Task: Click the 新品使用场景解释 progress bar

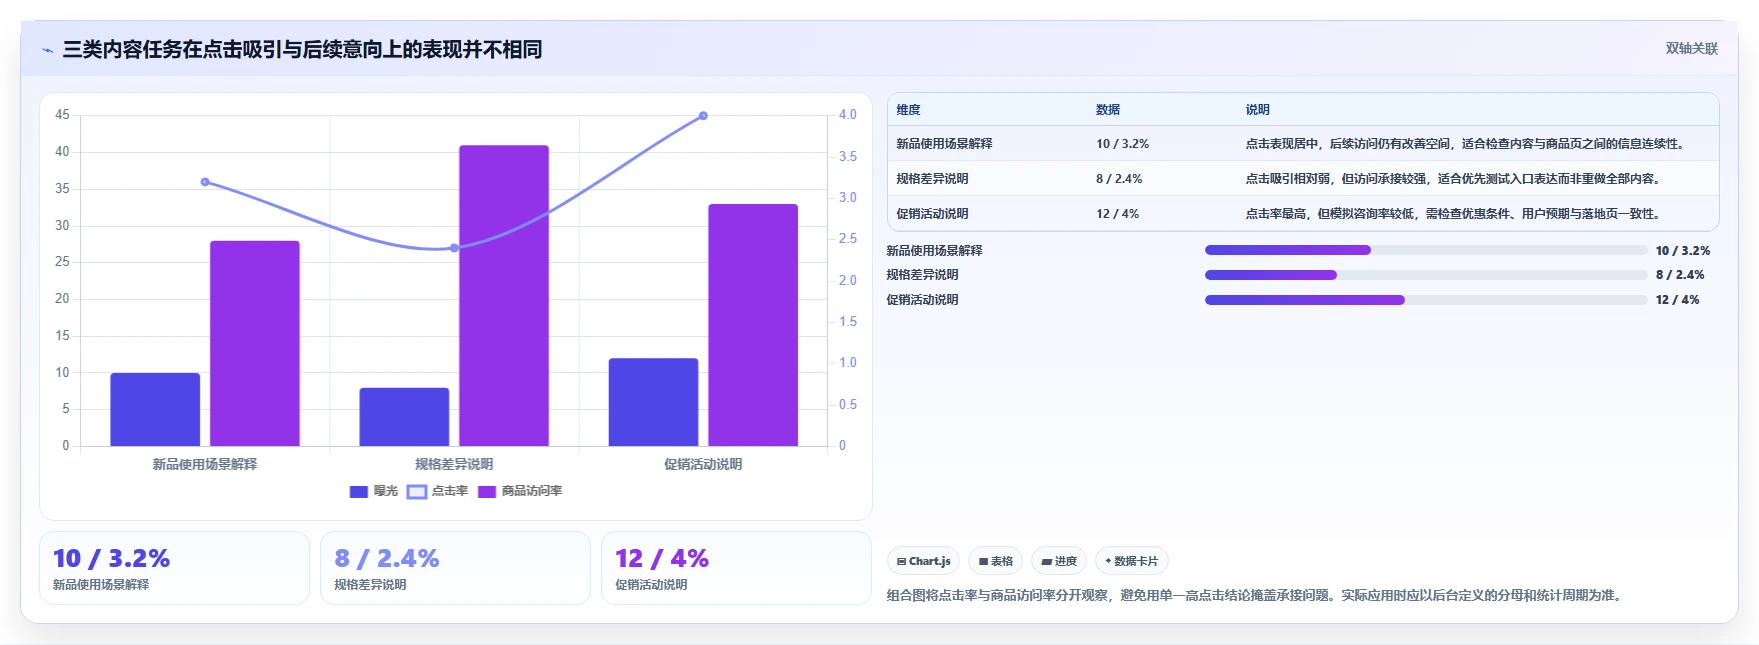Action: [x=1426, y=250]
